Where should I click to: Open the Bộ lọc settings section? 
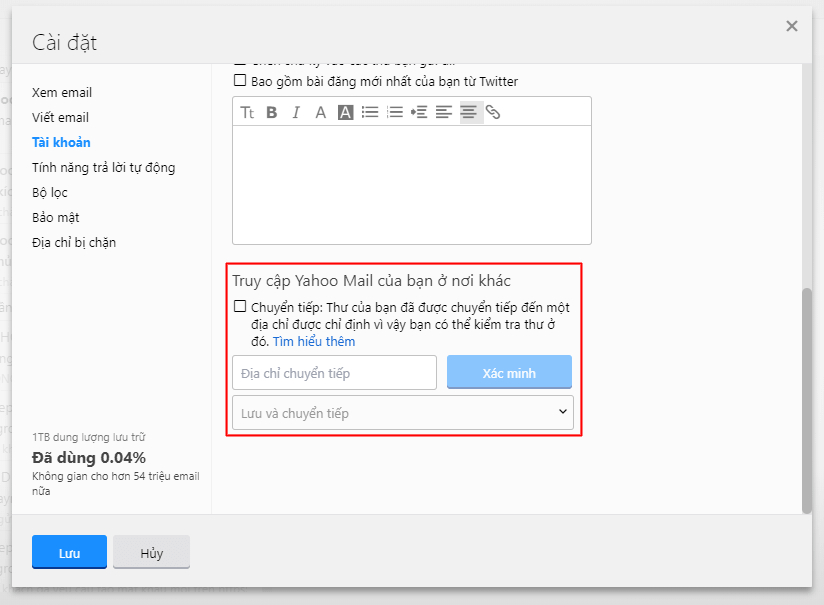click(x=47, y=192)
